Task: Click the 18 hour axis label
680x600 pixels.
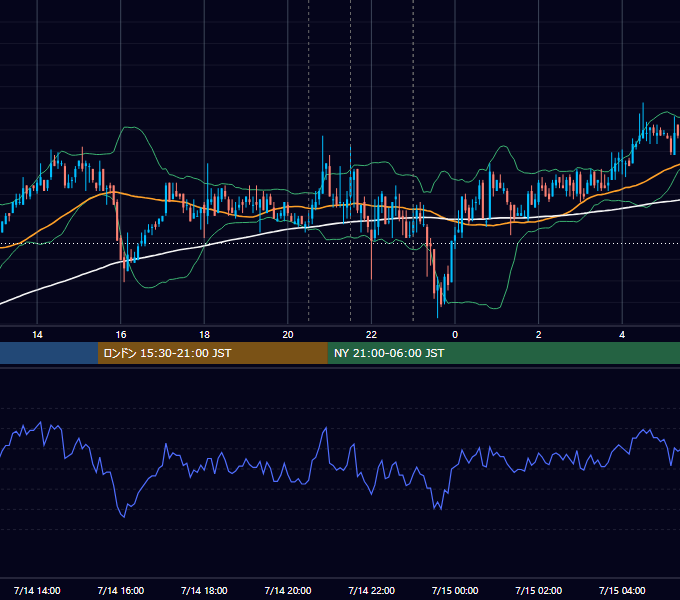Action: pos(204,335)
